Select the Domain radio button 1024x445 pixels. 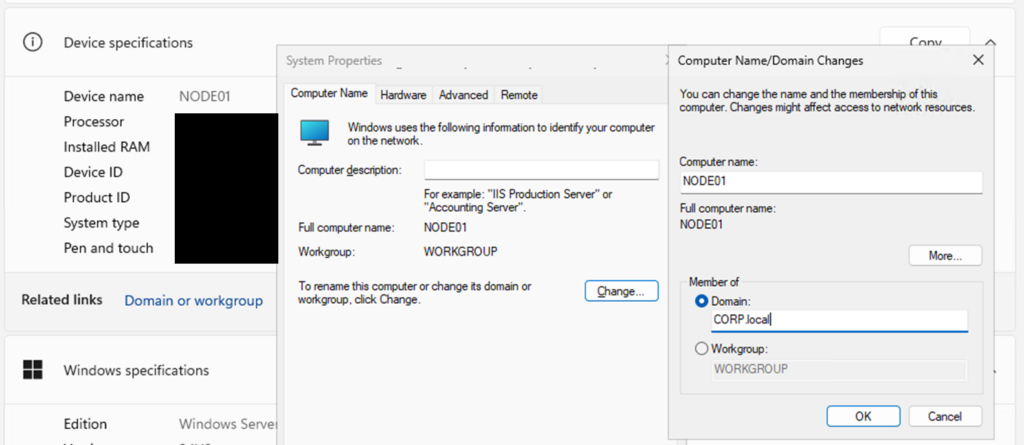click(701, 301)
